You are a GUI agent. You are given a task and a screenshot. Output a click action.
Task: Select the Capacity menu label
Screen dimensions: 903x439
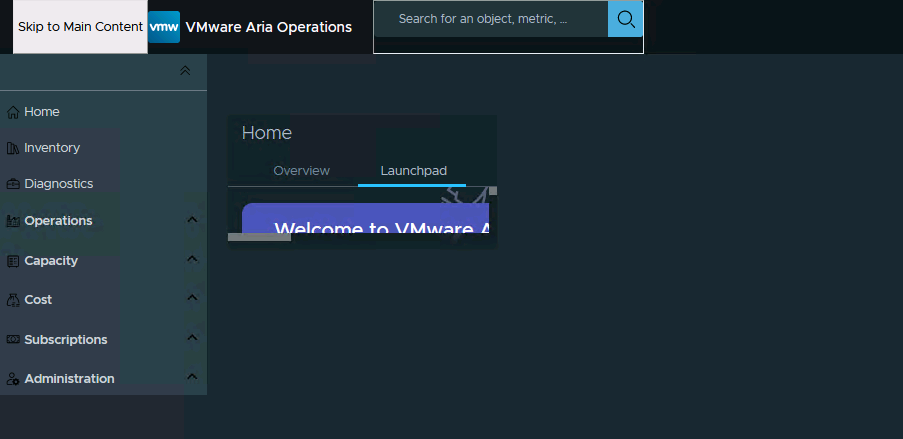coord(51,260)
